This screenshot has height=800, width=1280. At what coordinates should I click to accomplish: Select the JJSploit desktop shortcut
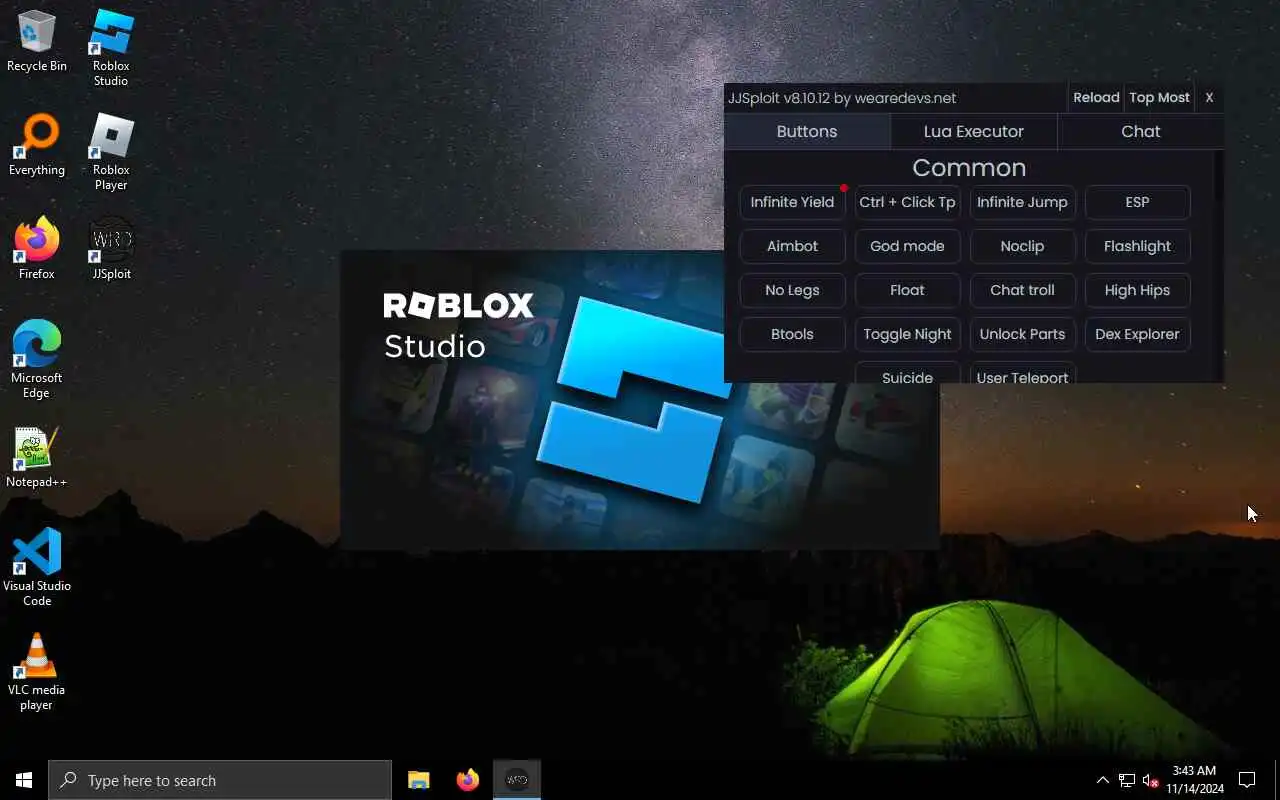pyautogui.click(x=111, y=249)
